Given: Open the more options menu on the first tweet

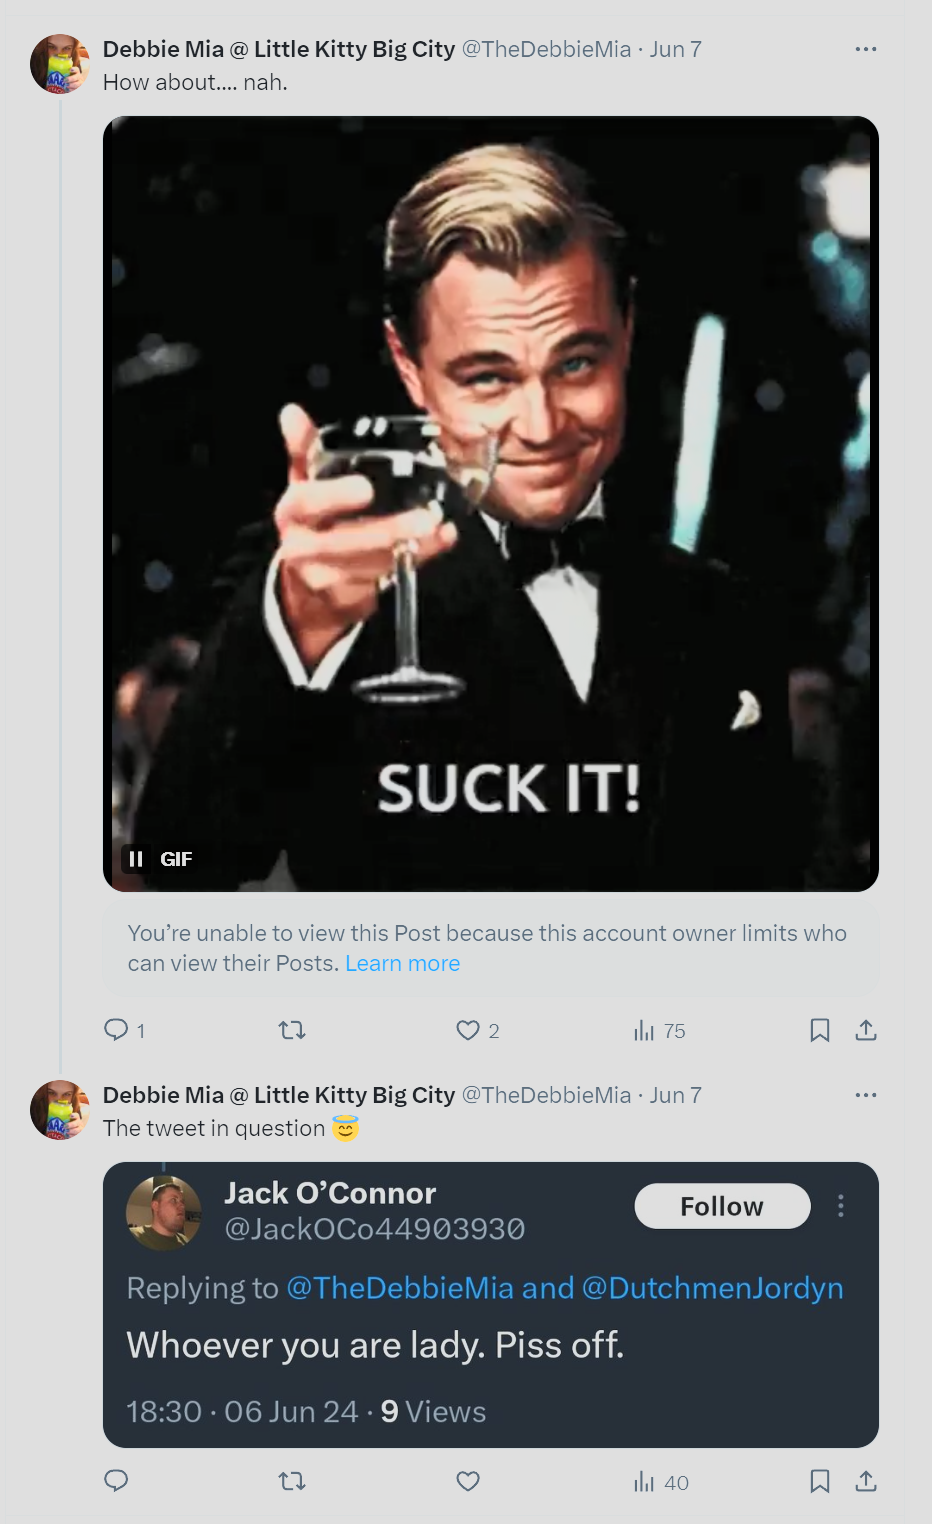Looking at the screenshot, I should pos(866,48).
